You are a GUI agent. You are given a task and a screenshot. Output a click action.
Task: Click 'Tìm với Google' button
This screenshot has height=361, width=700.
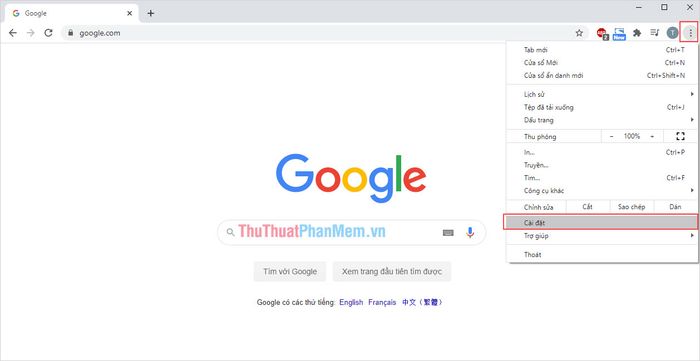(x=290, y=271)
